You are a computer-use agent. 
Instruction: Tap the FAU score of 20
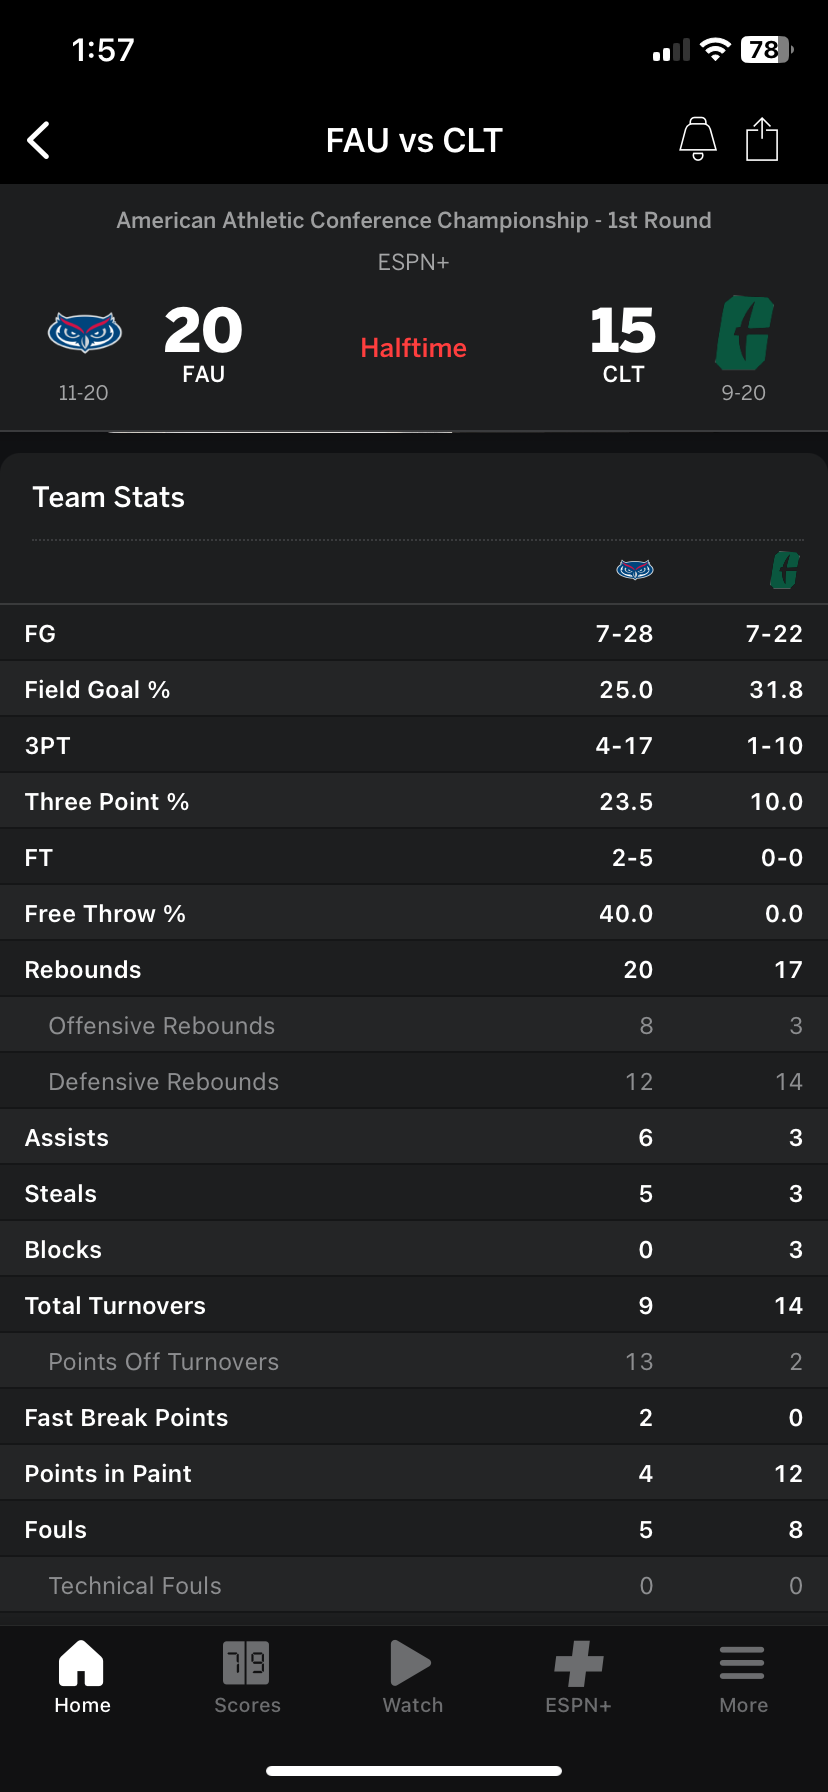click(x=203, y=331)
